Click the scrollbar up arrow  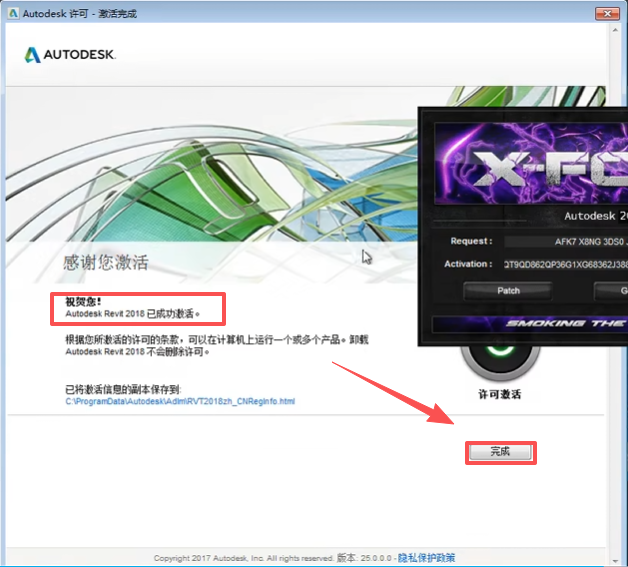[x=615, y=30]
